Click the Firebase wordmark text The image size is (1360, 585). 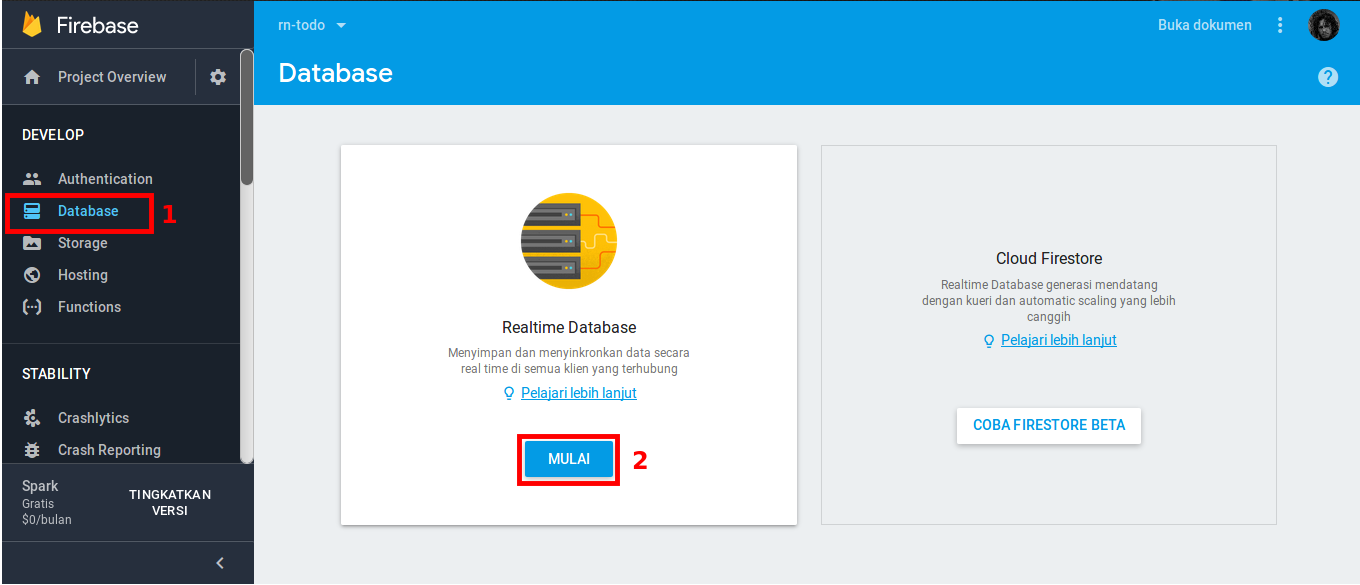point(97,25)
